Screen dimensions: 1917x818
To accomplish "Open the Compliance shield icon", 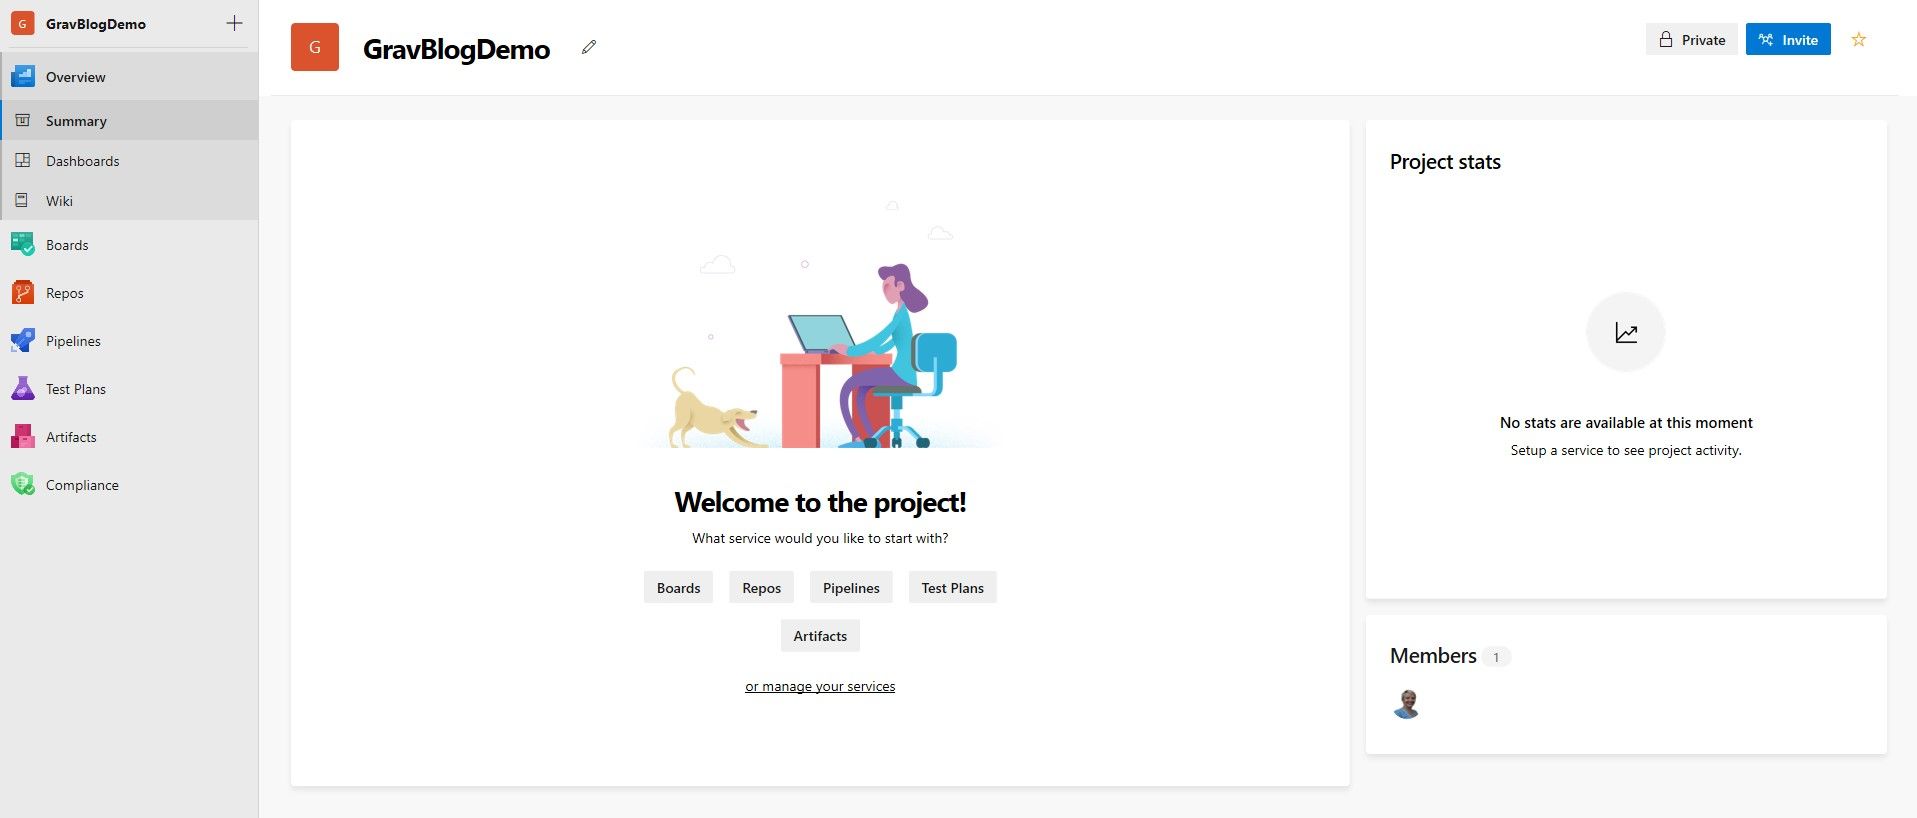I will (x=22, y=485).
